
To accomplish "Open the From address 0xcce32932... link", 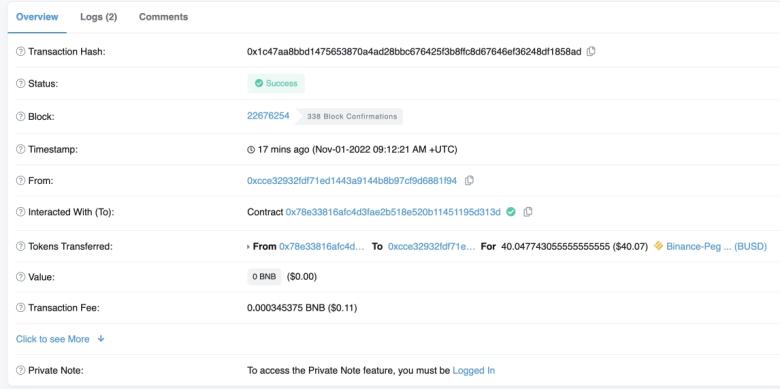I will 352,181.
